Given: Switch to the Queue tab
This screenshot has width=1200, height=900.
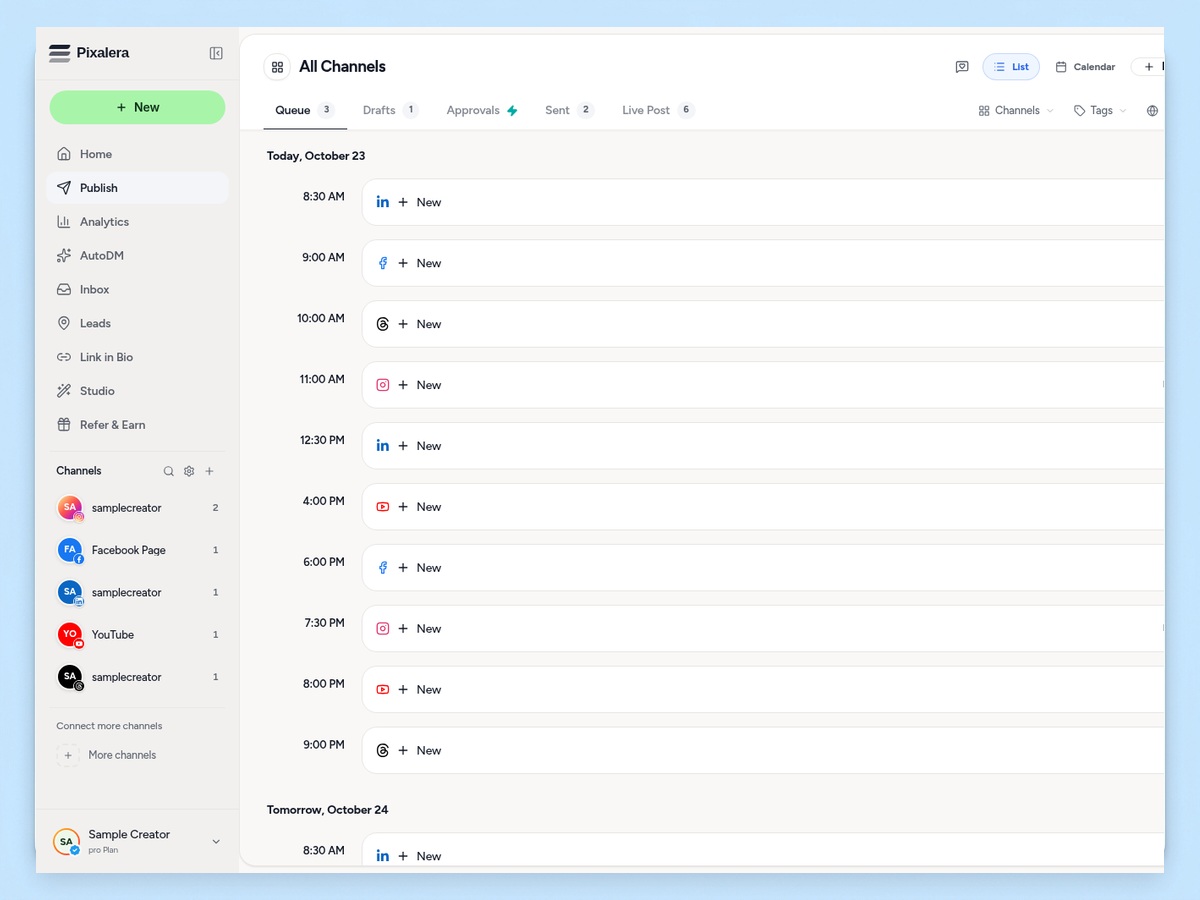Looking at the screenshot, I should point(305,110).
